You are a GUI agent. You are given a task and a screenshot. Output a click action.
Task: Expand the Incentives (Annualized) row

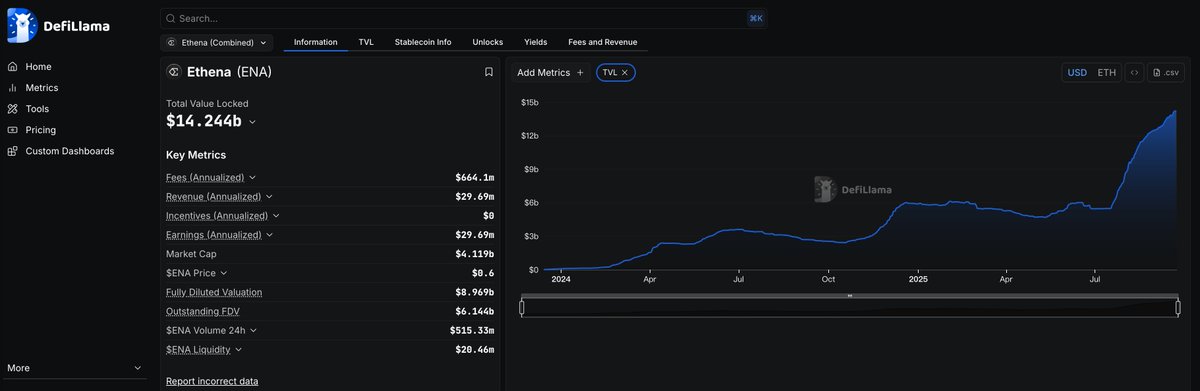pos(276,215)
